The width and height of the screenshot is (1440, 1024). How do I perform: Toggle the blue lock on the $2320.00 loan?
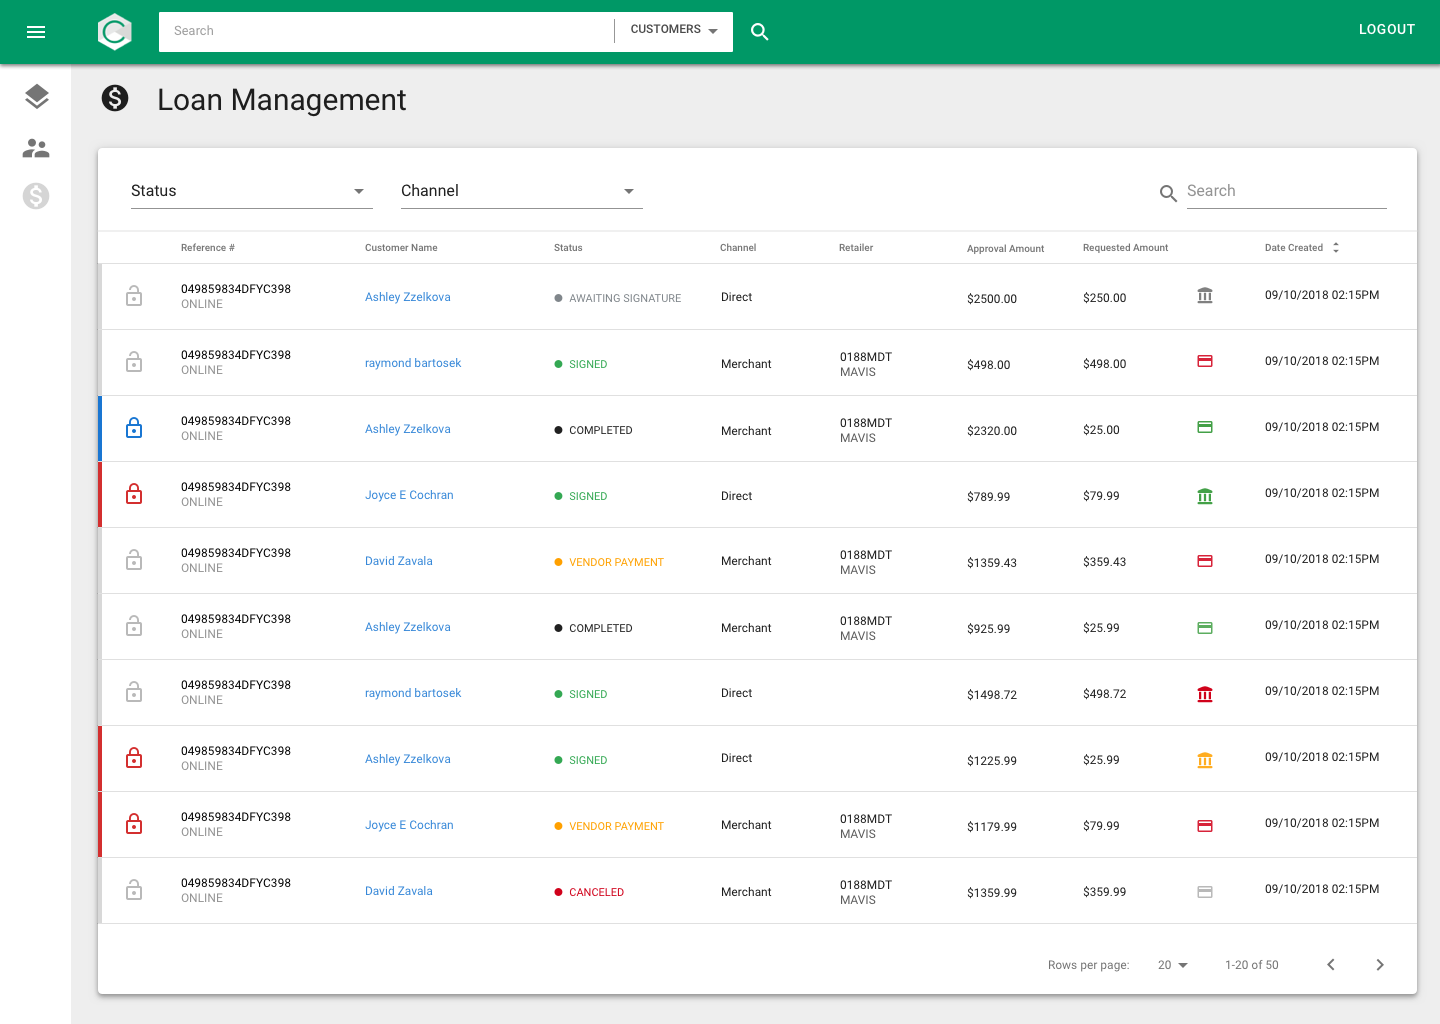pos(134,428)
